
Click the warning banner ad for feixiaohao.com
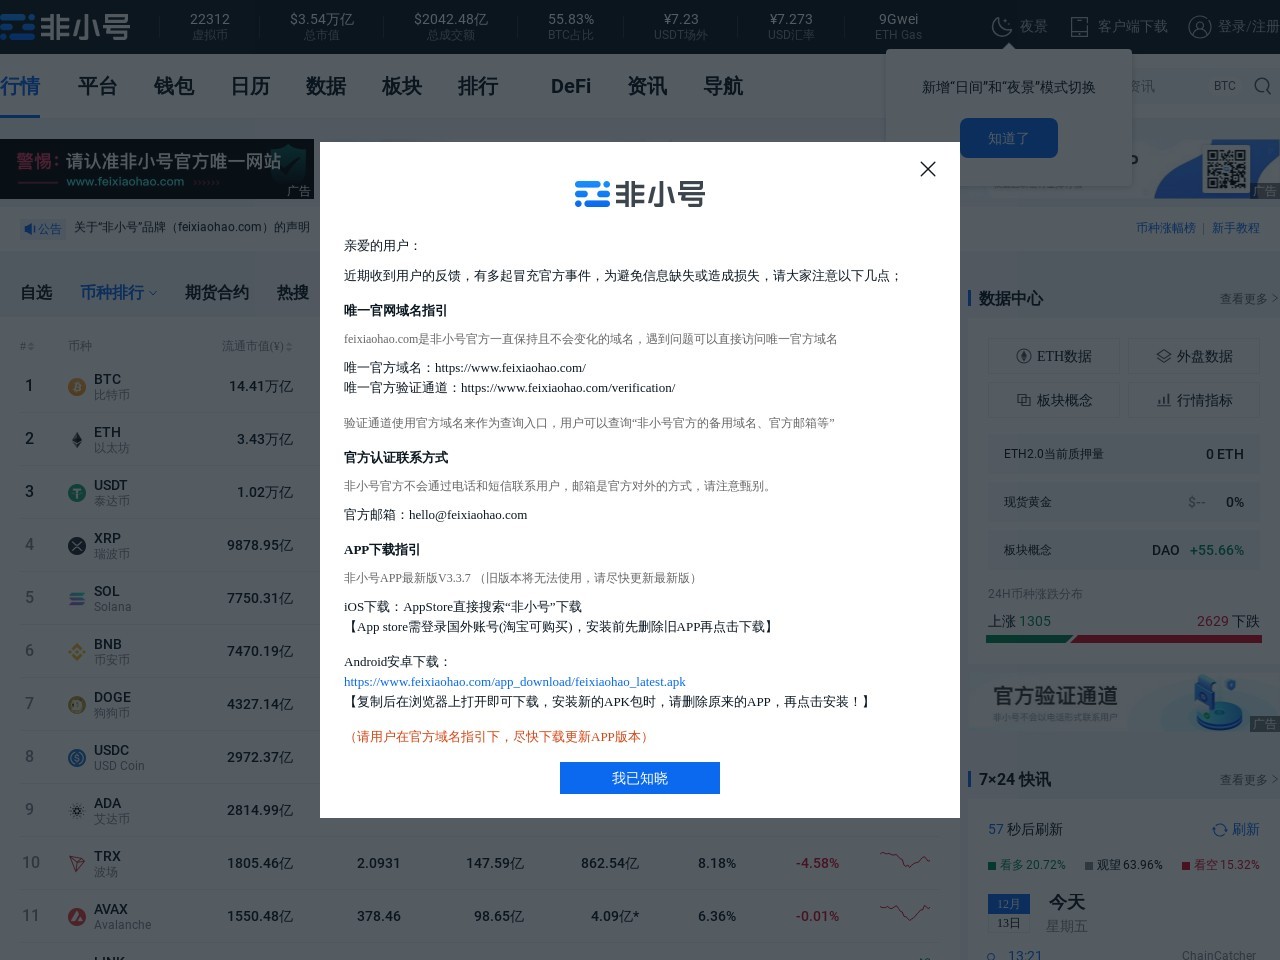(157, 169)
